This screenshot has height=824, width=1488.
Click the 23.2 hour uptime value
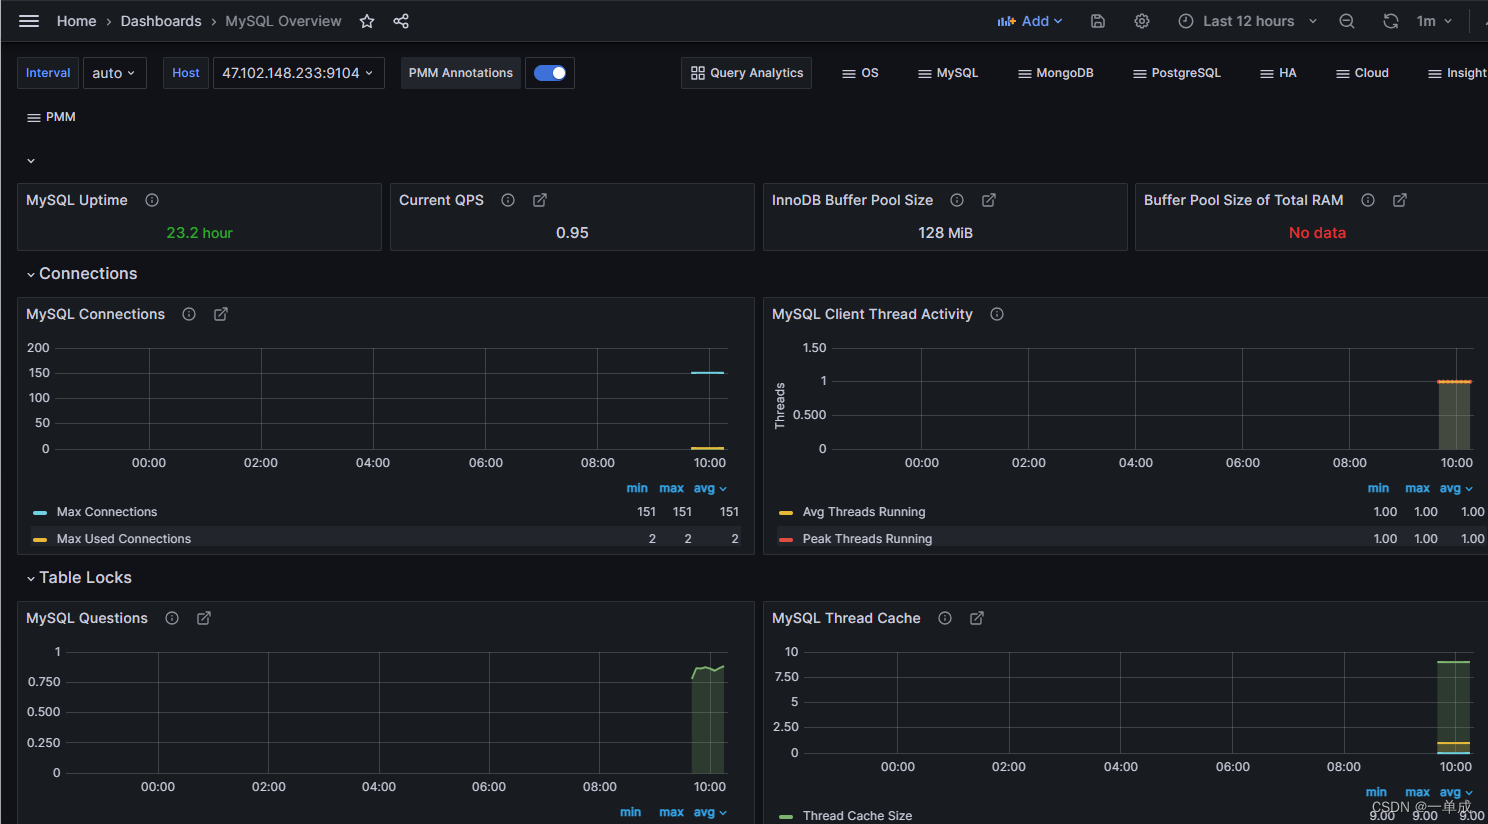[199, 233]
